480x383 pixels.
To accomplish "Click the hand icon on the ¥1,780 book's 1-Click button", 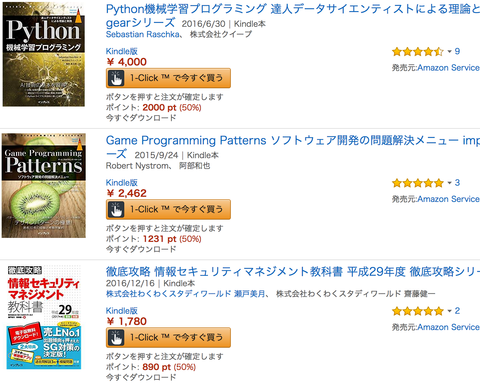I will tap(116, 338).
